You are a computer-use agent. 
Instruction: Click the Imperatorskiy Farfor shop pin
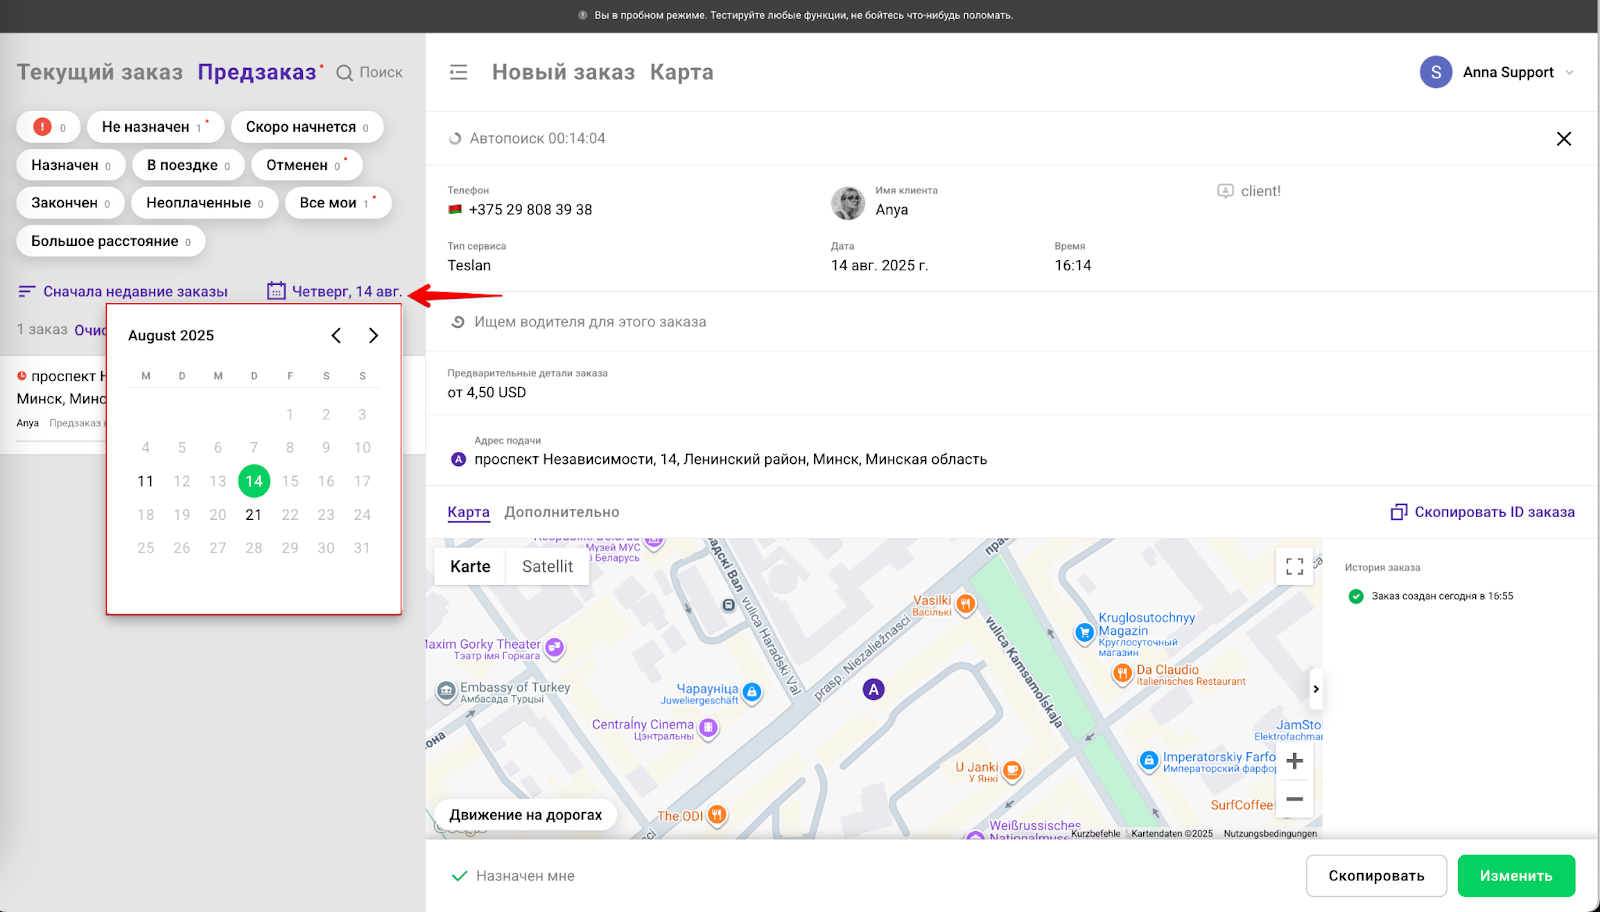[x=1149, y=761]
